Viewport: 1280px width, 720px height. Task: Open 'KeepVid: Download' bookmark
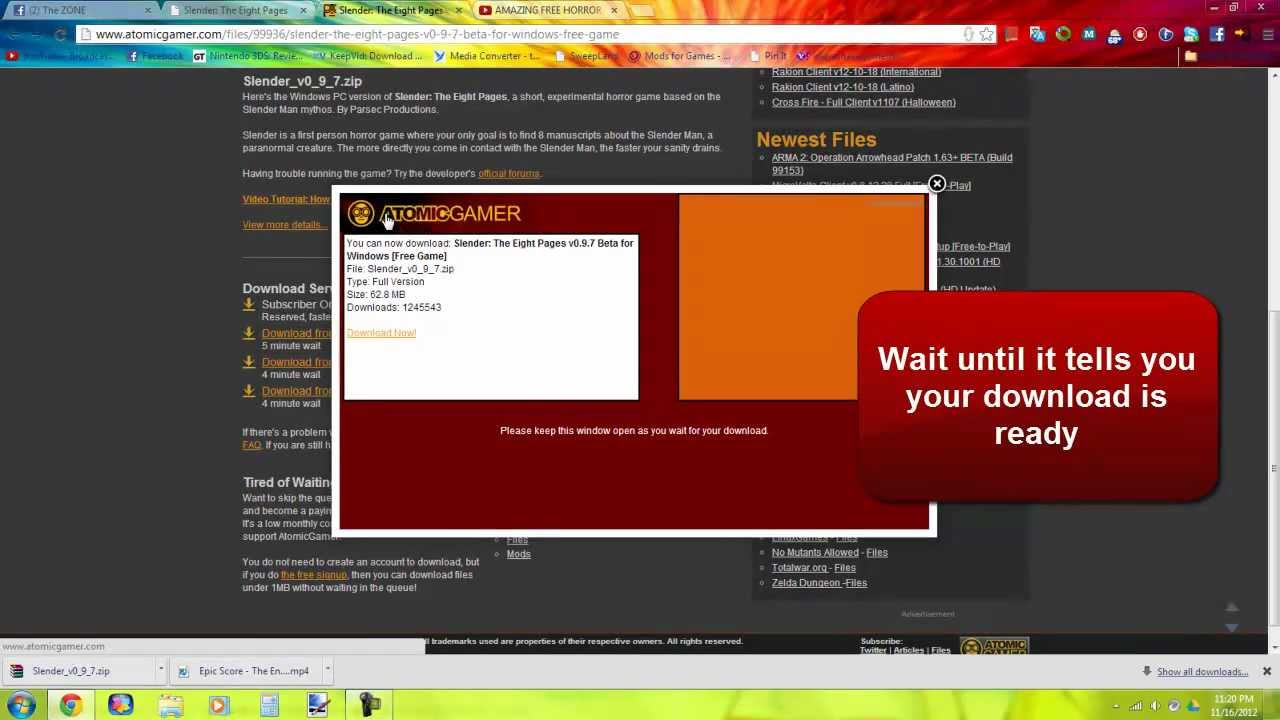367,56
